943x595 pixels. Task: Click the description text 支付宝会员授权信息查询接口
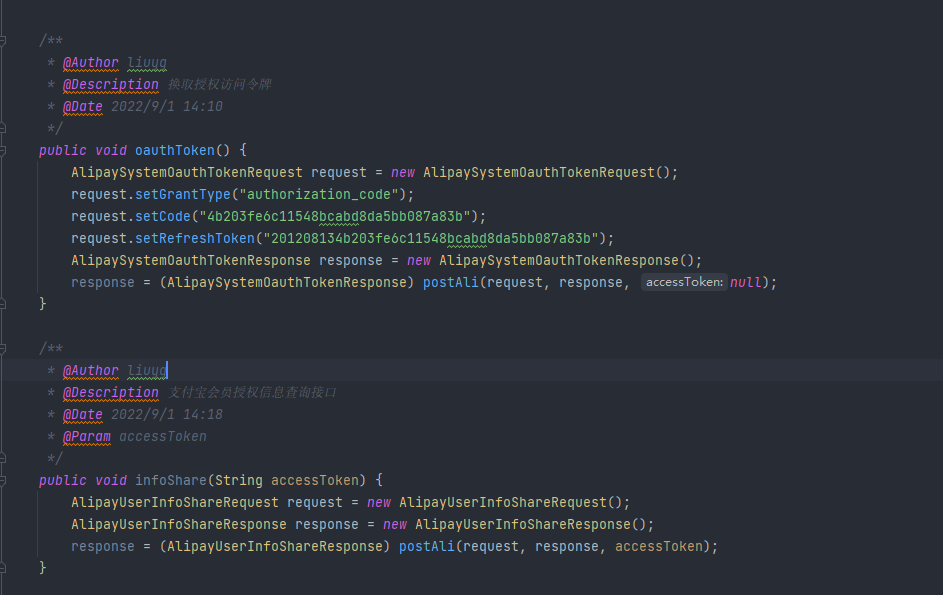pos(252,392)
